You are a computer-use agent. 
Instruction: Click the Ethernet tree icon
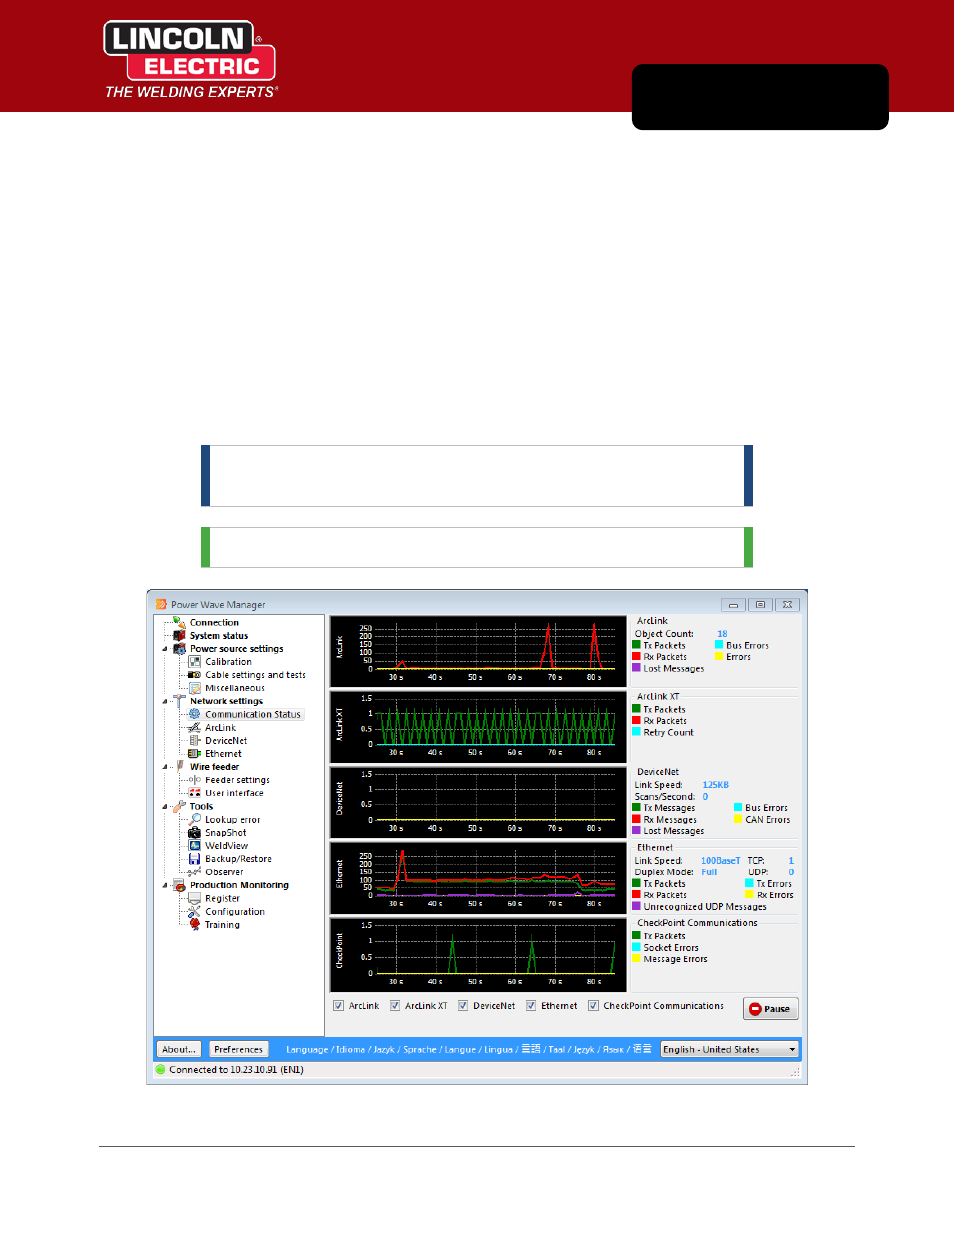click(195, 753)
